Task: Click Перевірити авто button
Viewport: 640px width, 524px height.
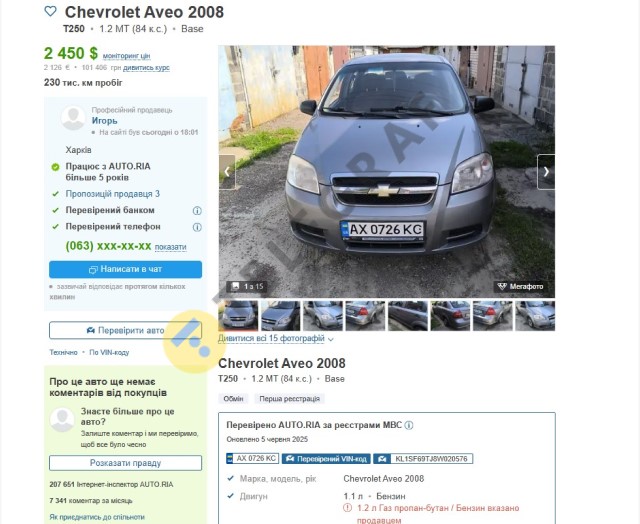Action: 125,330
